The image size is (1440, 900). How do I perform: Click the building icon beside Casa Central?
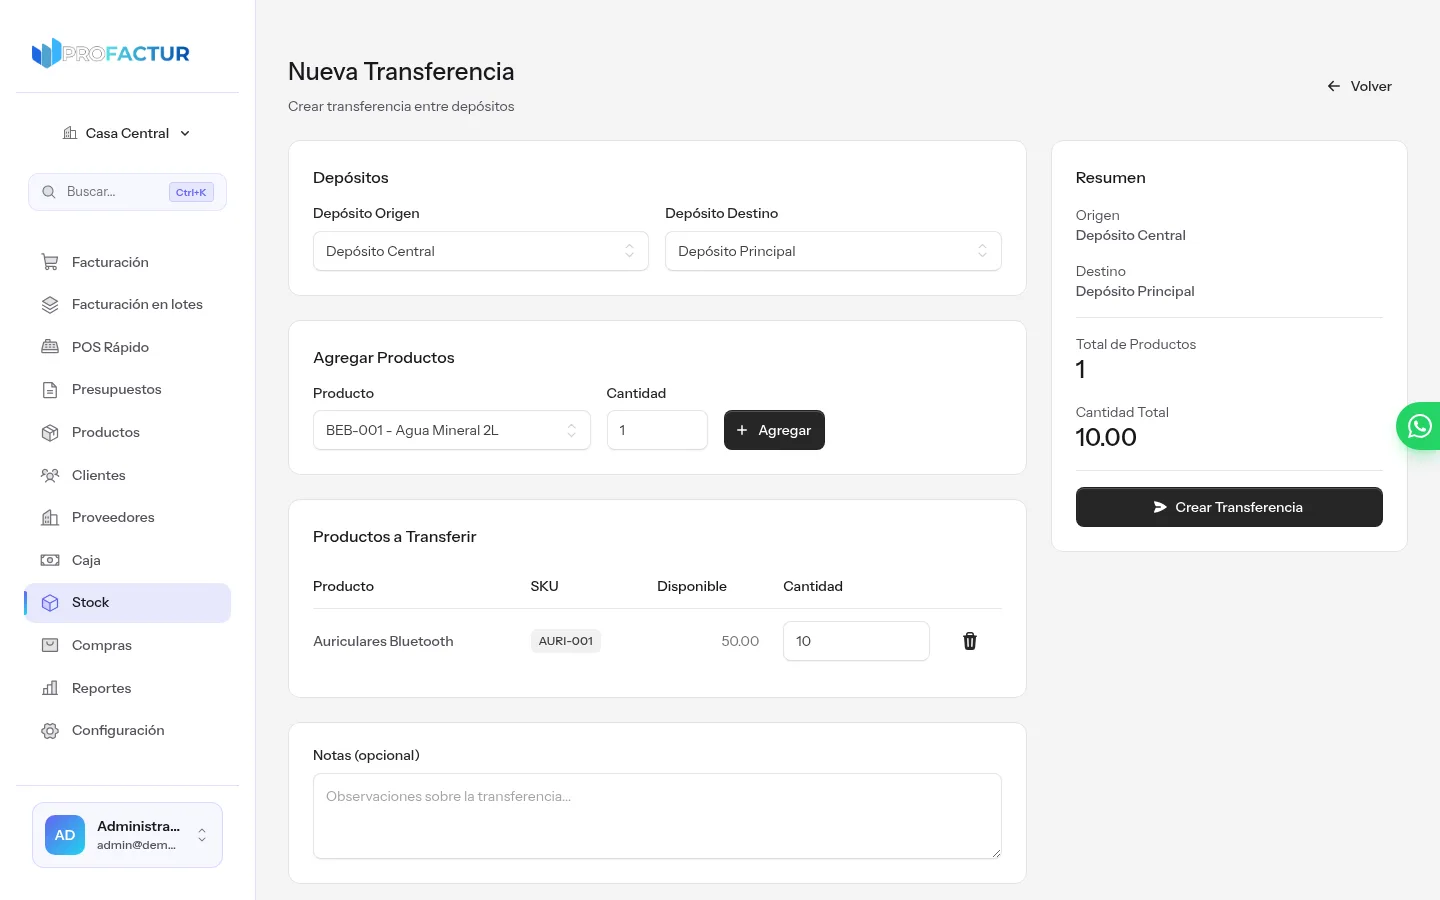(70, 133)
